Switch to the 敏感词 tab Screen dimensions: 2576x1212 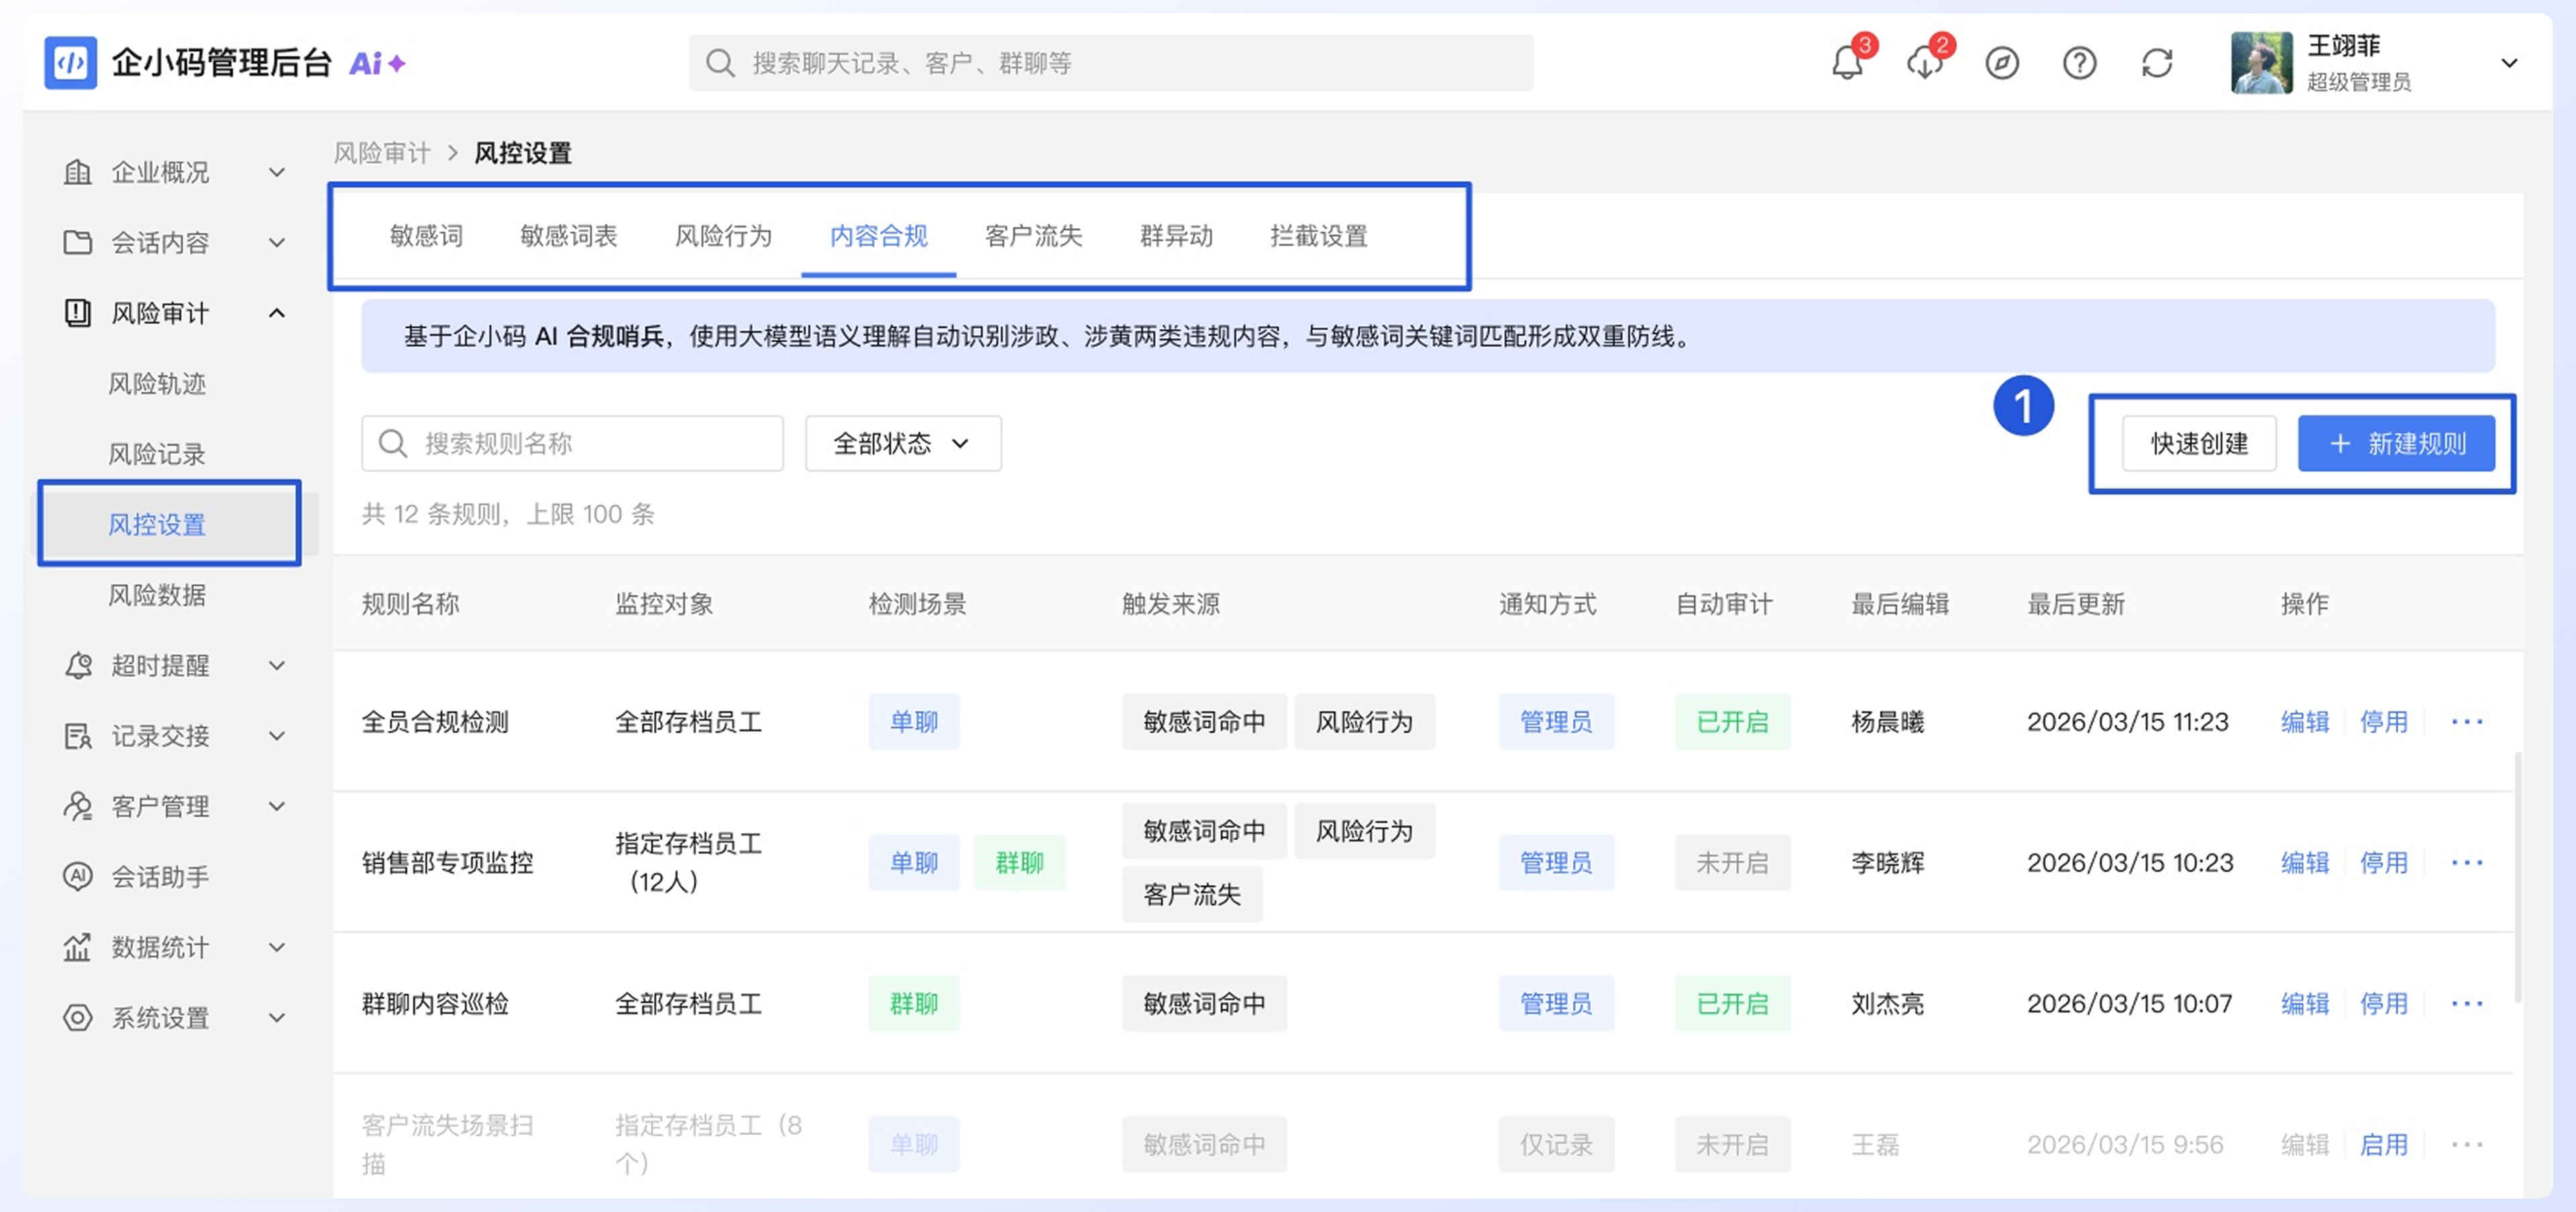tap(426, 236)
